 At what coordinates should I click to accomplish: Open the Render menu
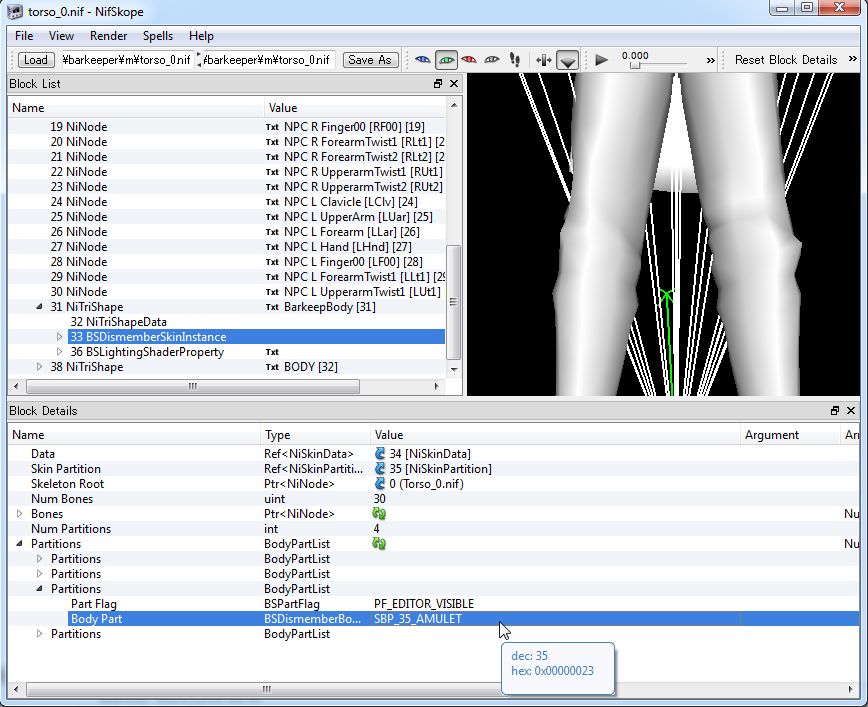click(108, 36)
